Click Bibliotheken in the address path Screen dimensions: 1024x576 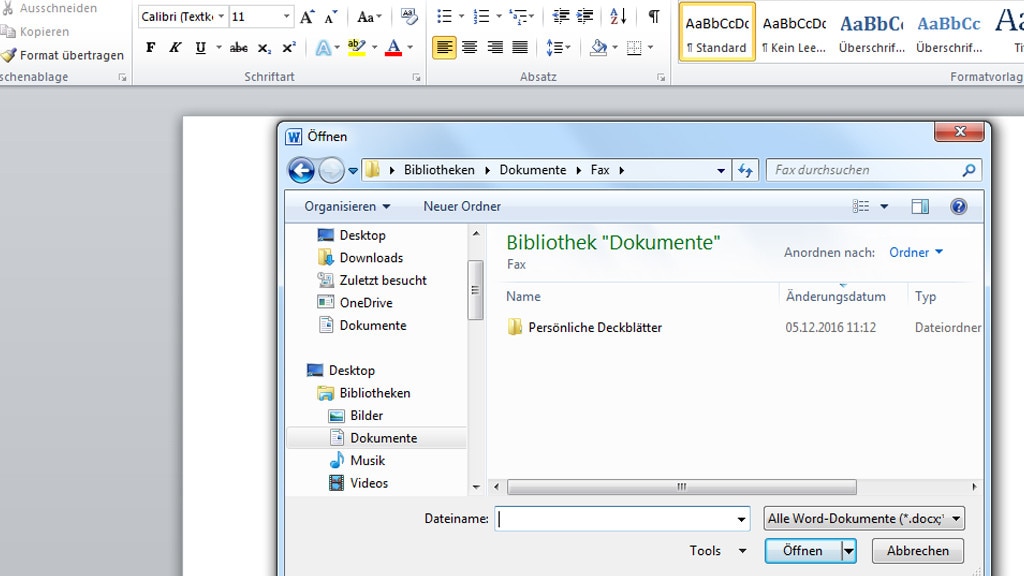[439, 170]
